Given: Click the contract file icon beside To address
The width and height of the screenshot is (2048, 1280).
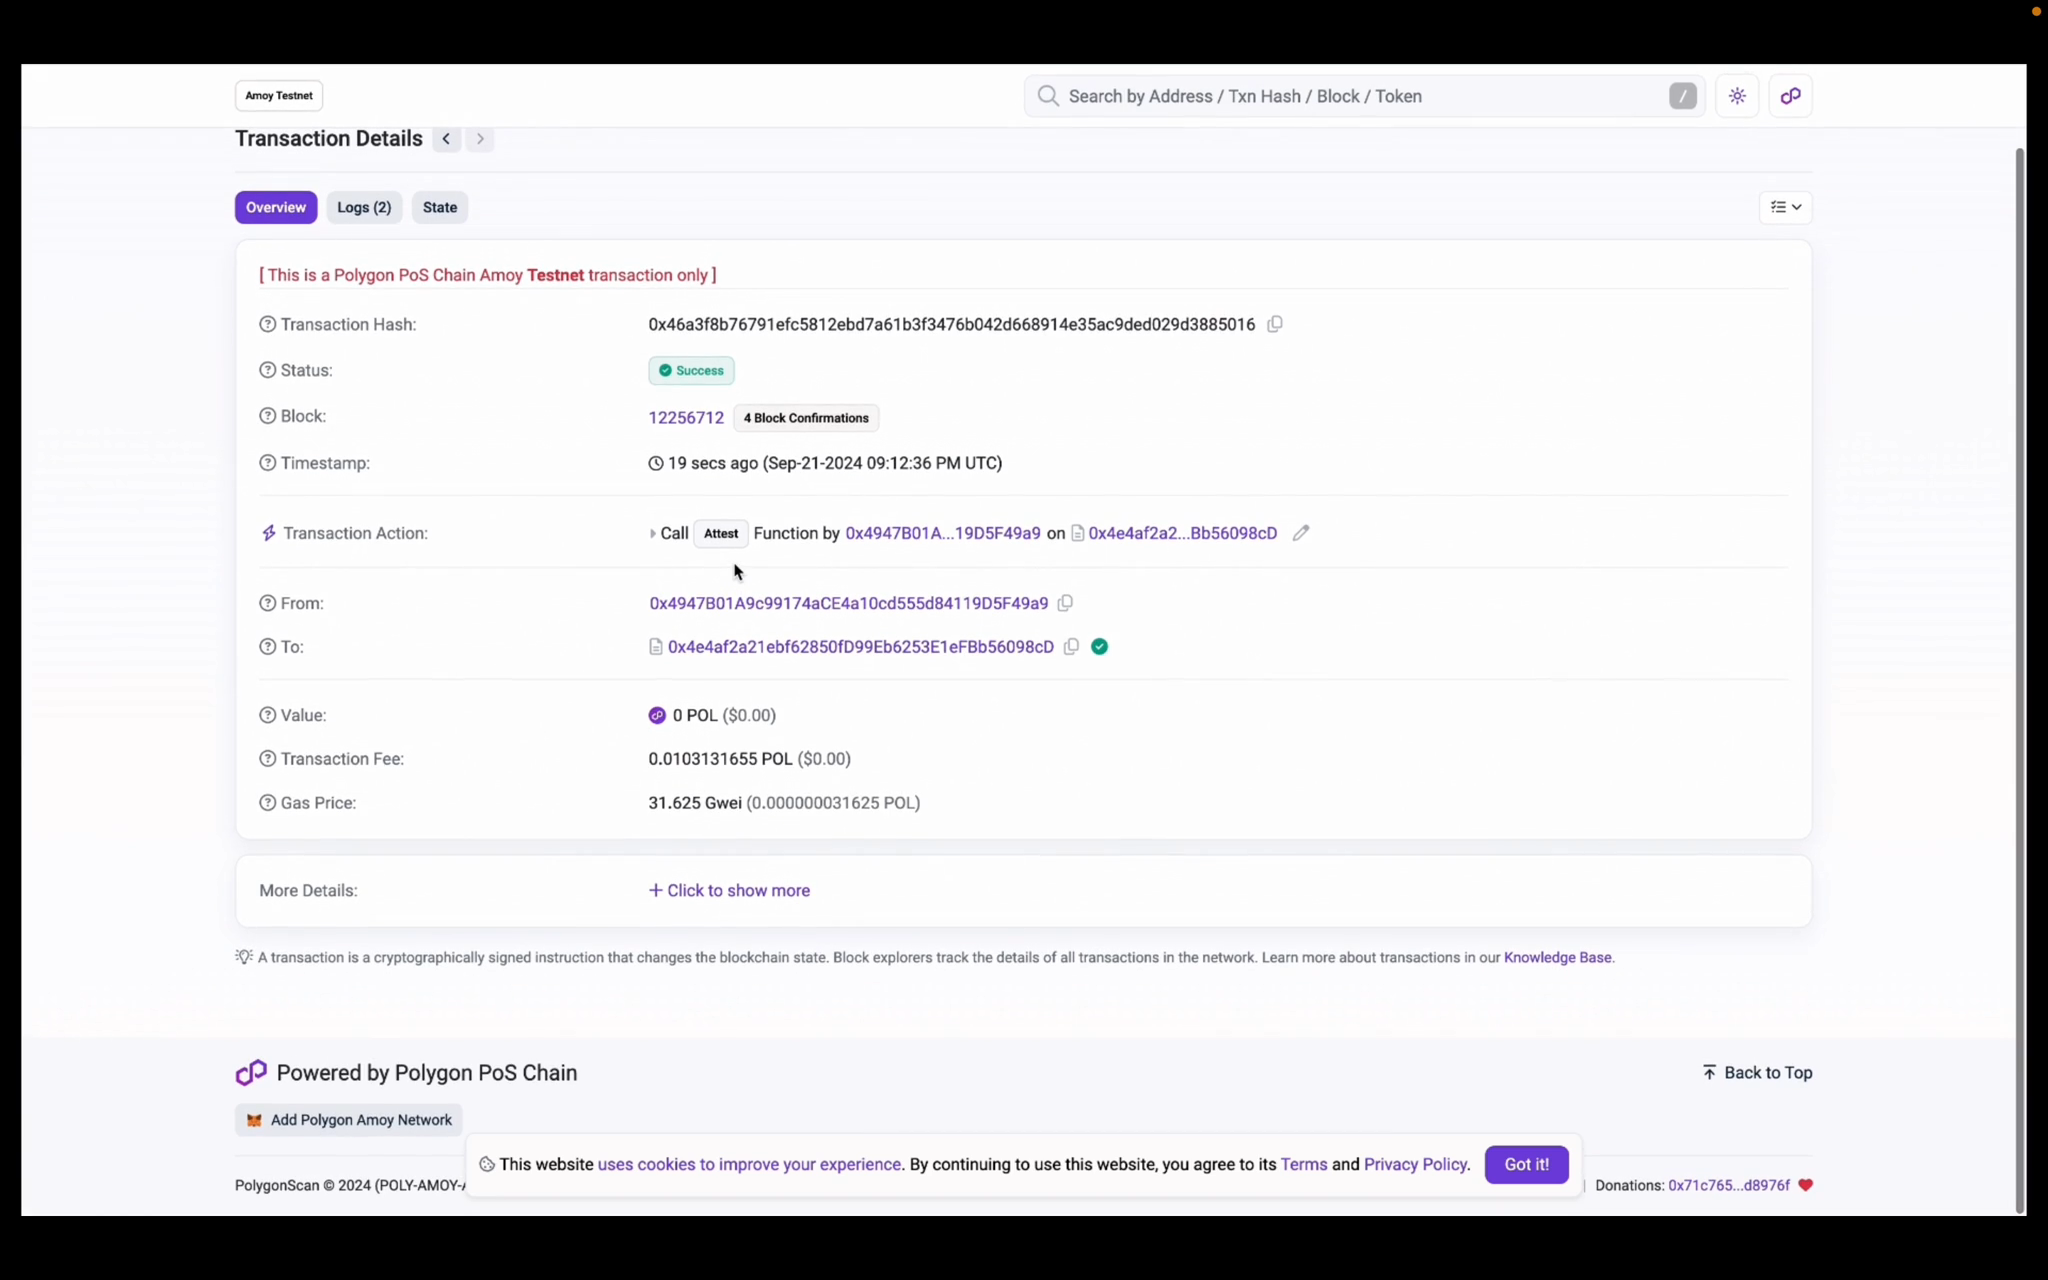Looking at the screenshot, I should point(656,647).
